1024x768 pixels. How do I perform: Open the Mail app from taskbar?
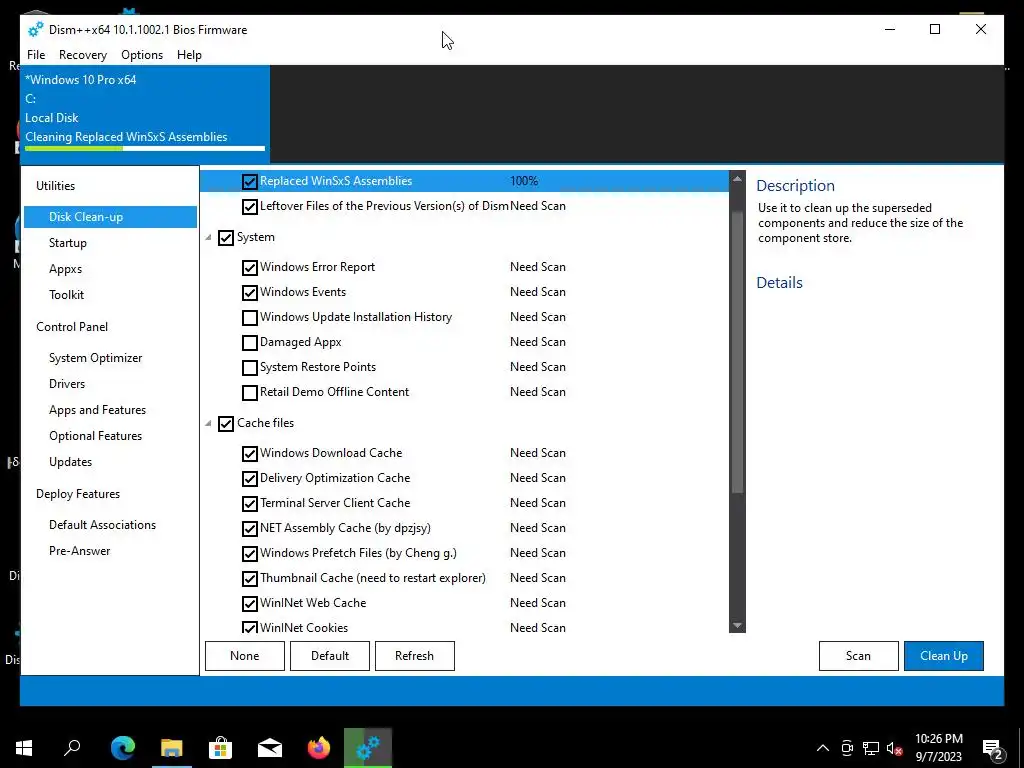[269, 748]
